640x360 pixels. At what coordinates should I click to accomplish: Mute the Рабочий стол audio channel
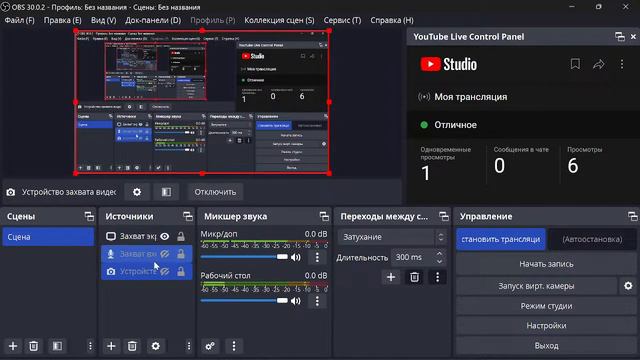(x=296, y=301)
